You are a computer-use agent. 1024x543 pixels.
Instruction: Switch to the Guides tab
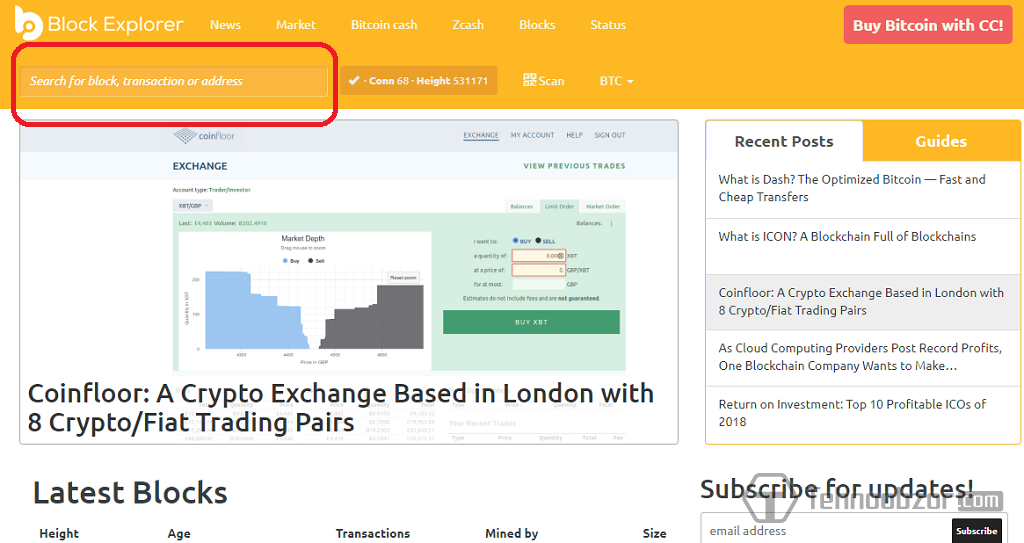(941, 141)
